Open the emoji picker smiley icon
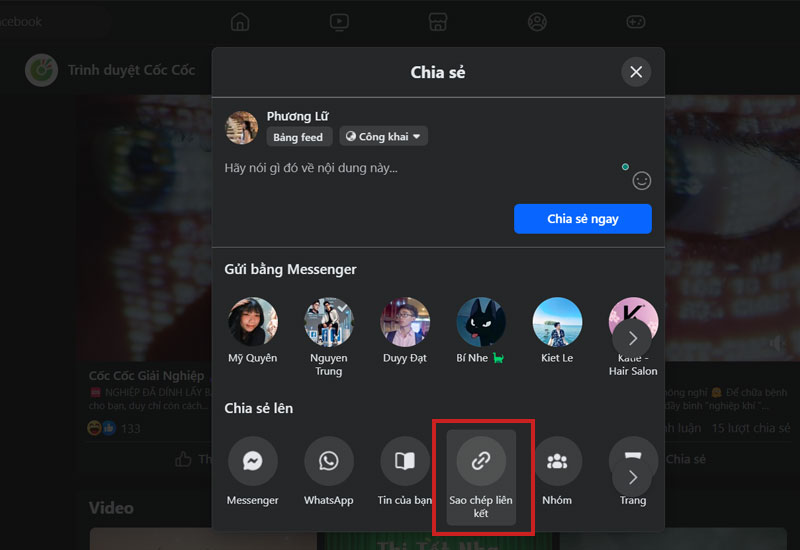800x550 pixels. pyautogui.click(x=641, y=181)
